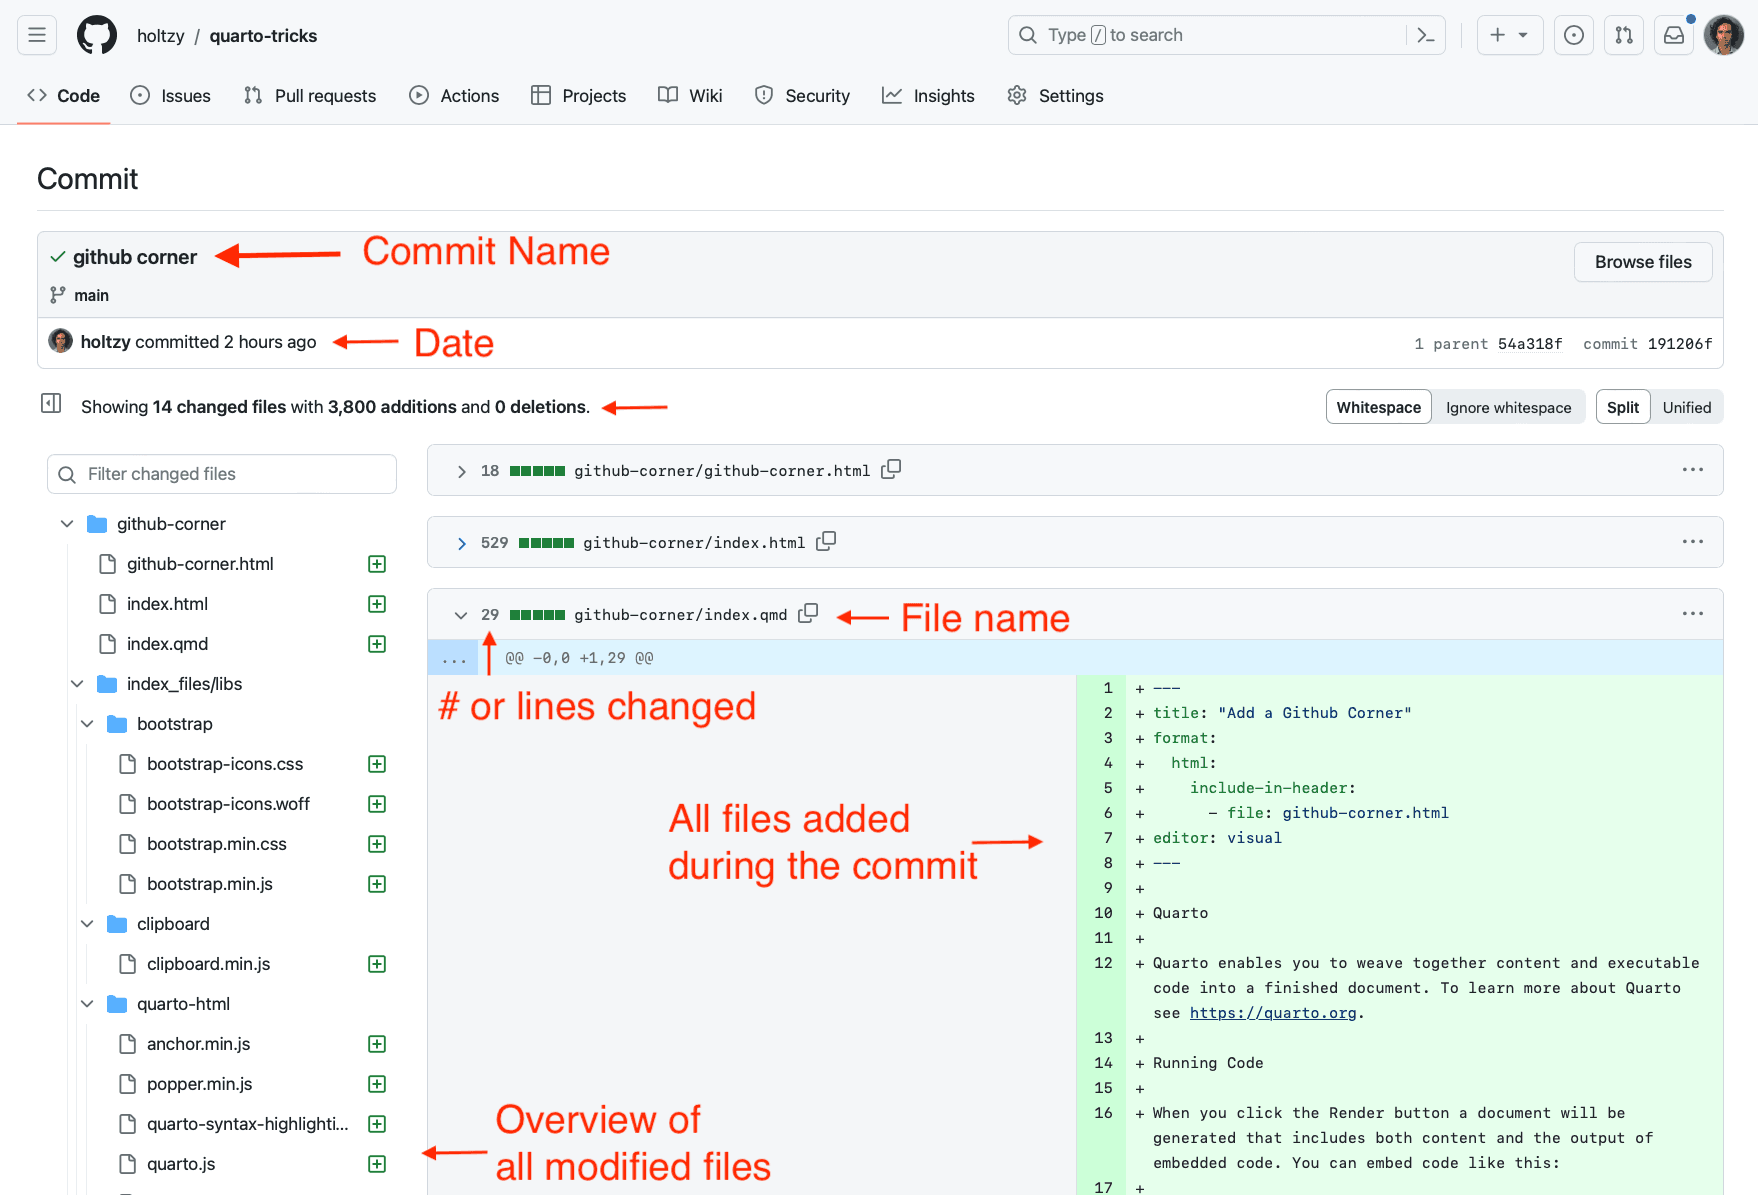Select the Ignore whitespace option
1758x1195 pixels.
tap(1508, 407)
